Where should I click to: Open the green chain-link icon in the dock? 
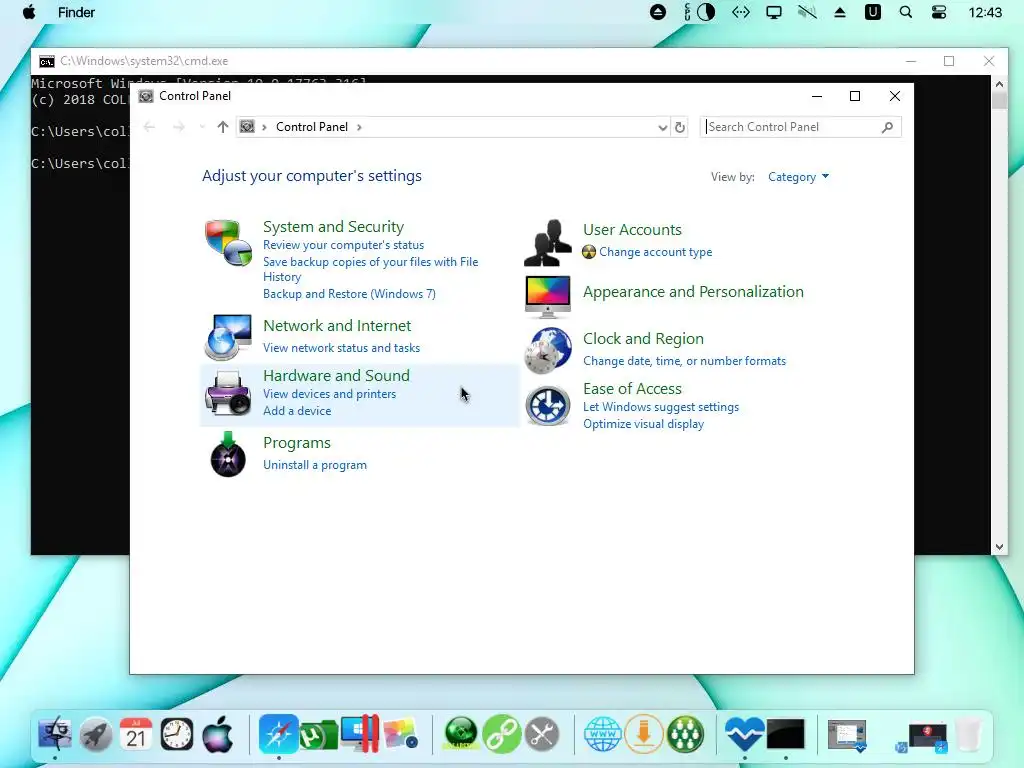pyautogui.click(x=502, y=734)
